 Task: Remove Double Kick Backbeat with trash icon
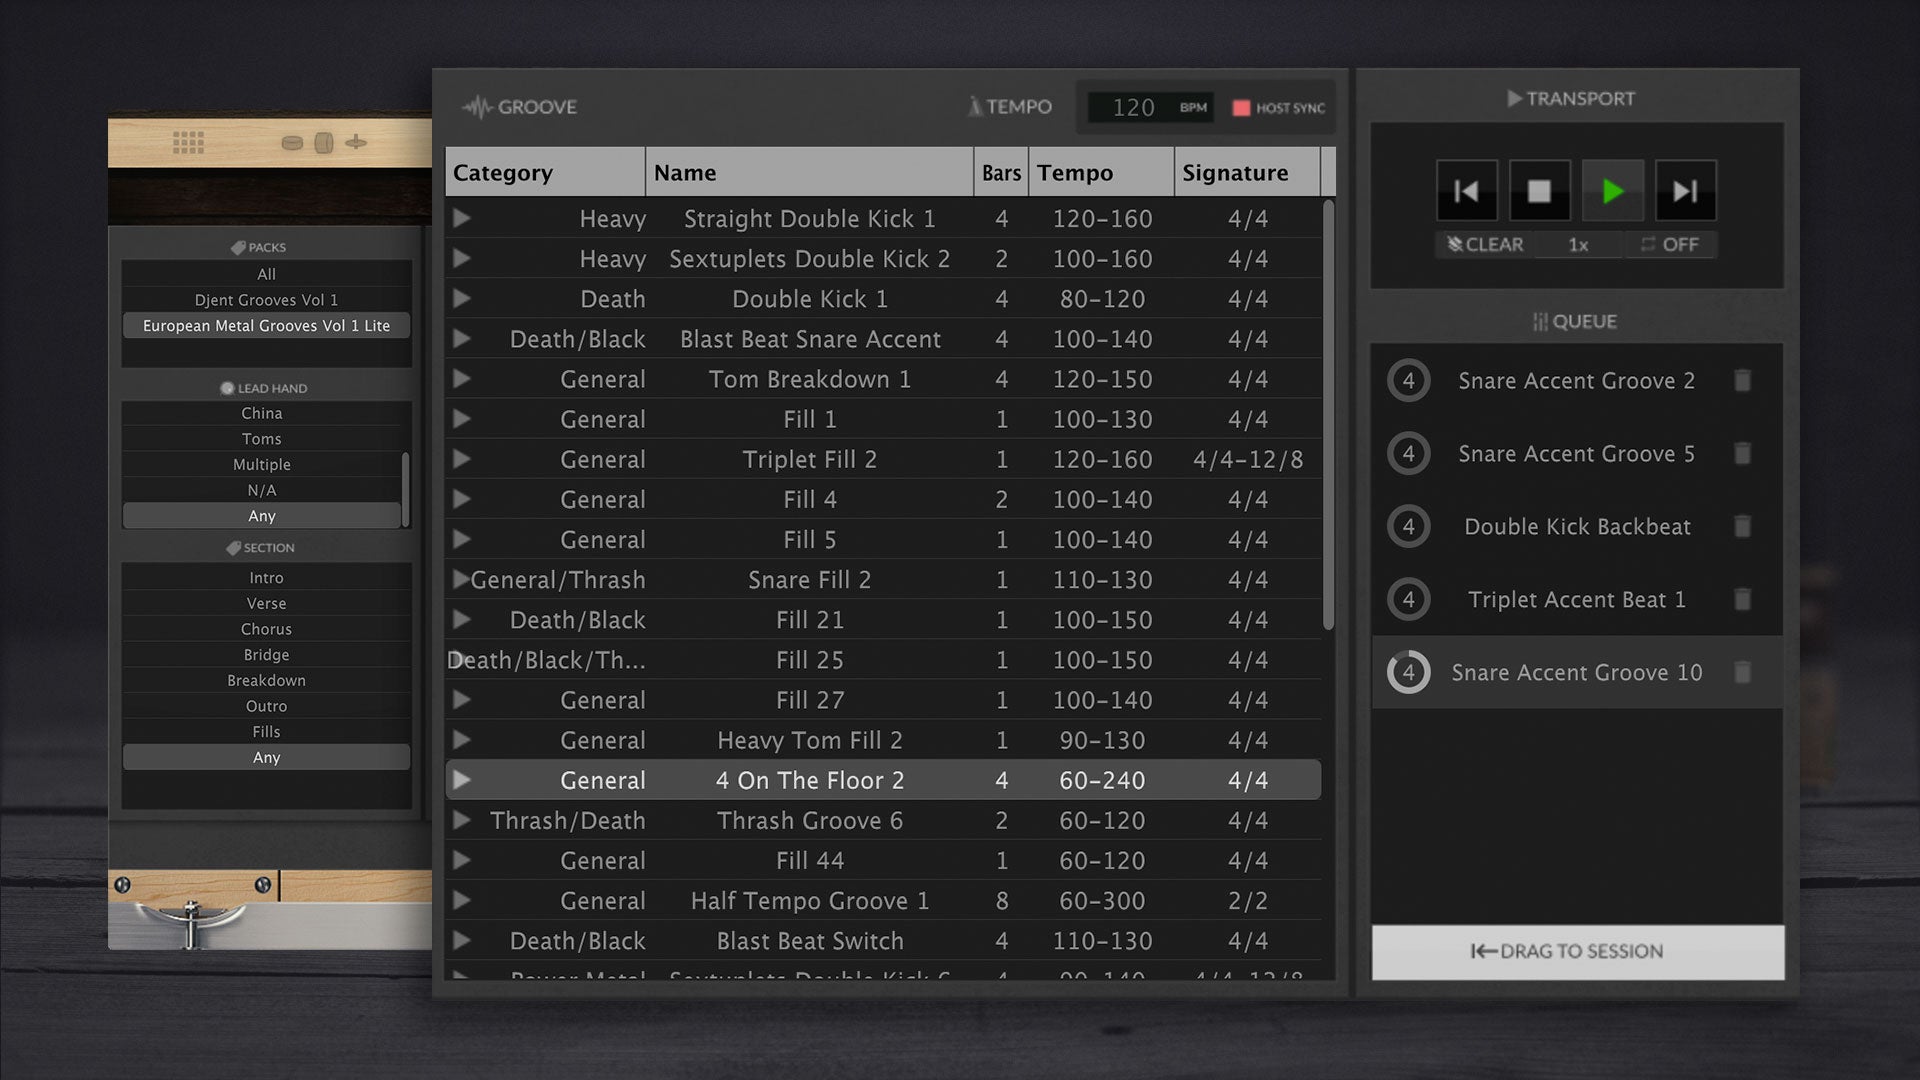point(1742,527)
